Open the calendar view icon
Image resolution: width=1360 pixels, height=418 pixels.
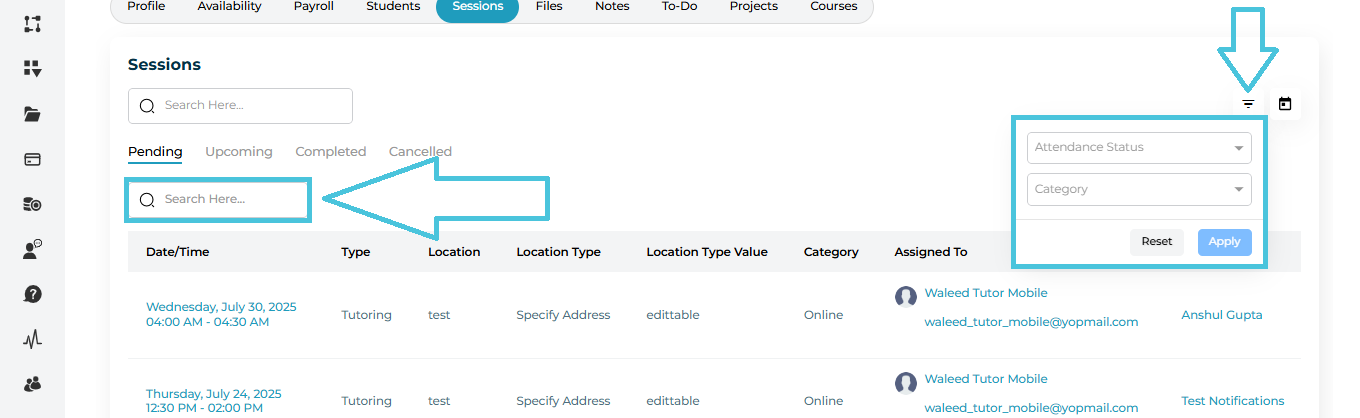pos(1285,104)
